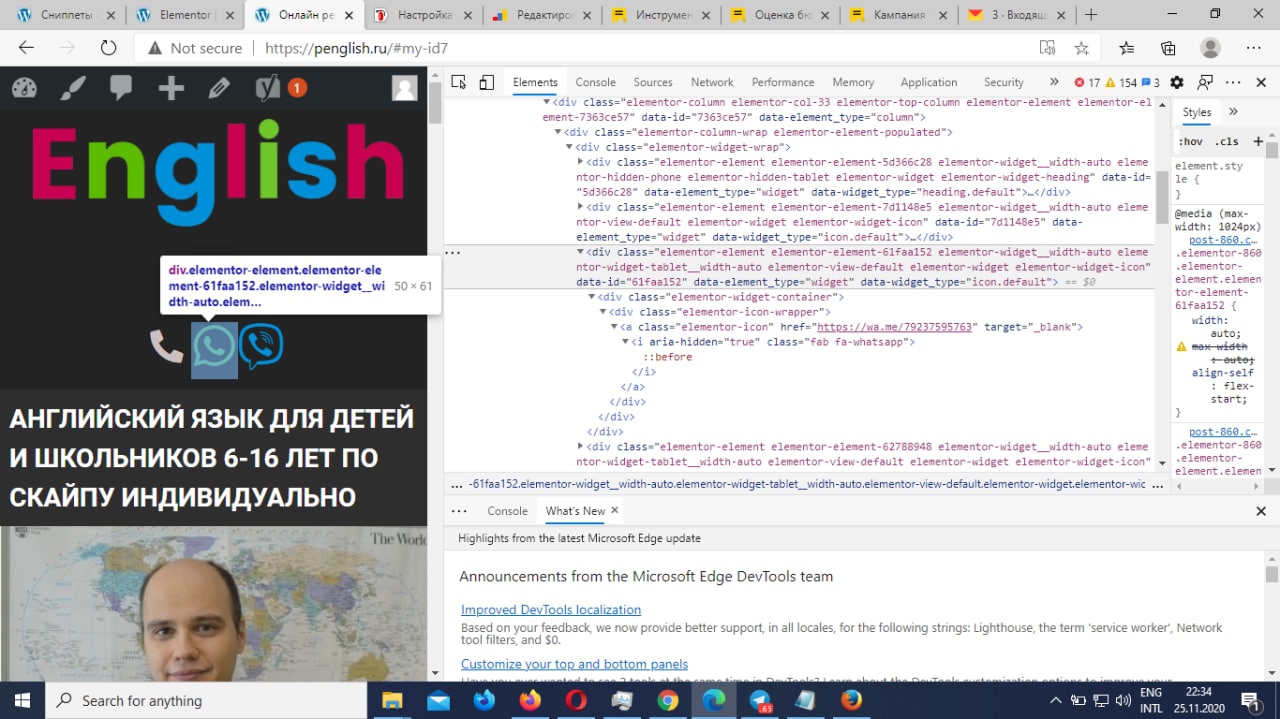This screenshot has width=1280, height=719.
Task: Refresh the page in browser
Action: (108, 48)
